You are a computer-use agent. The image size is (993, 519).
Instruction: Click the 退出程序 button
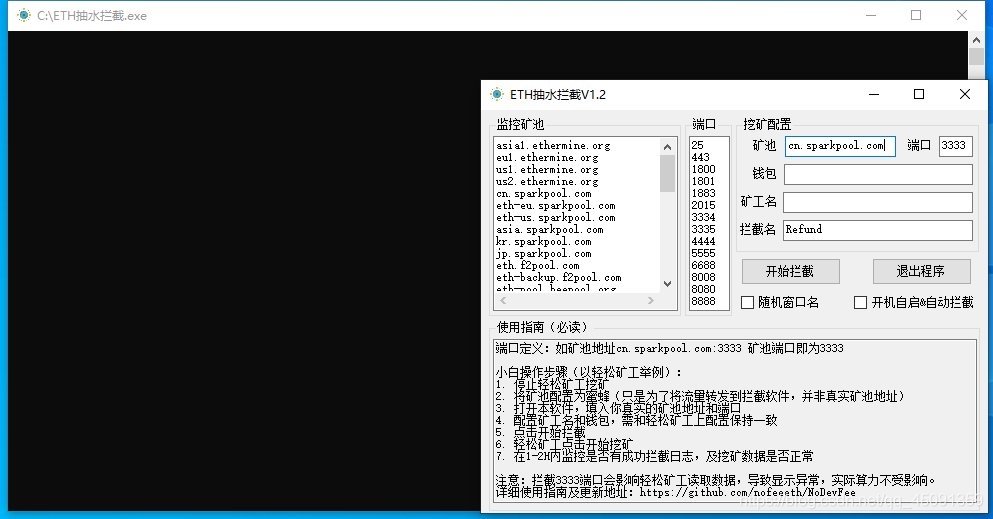coord(921,272)
